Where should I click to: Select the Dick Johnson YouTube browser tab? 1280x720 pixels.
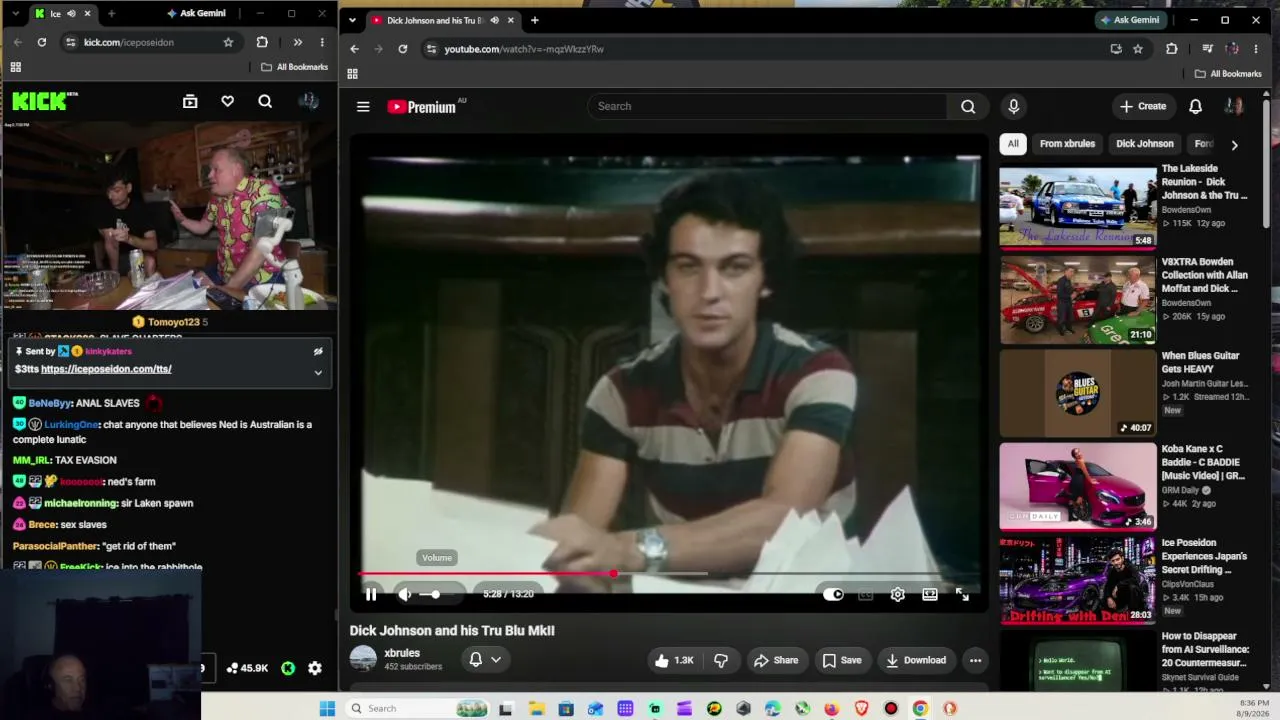click(x=443, y=20)
